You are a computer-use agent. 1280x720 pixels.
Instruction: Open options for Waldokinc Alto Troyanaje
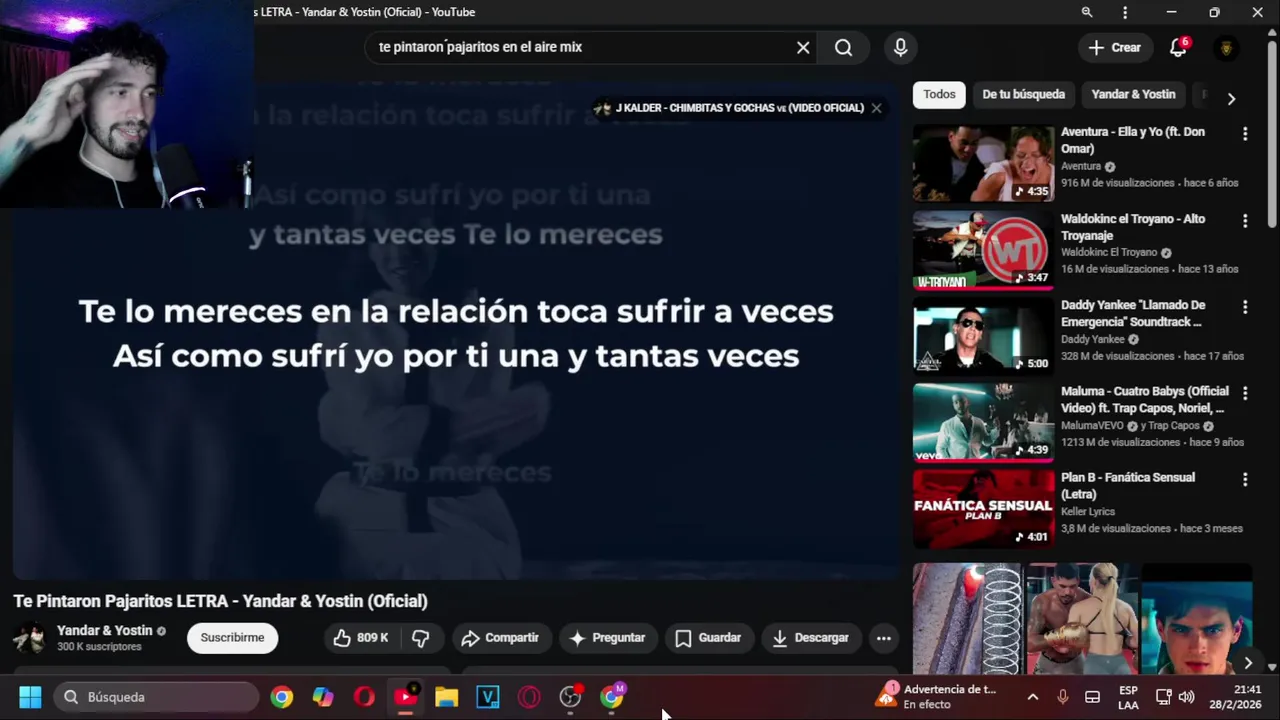tap(1245, 220)
